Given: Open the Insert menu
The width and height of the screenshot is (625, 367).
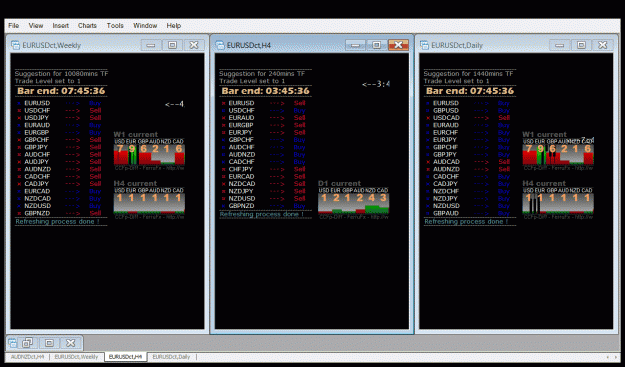Looking at the screenshot, I should 61,26.
